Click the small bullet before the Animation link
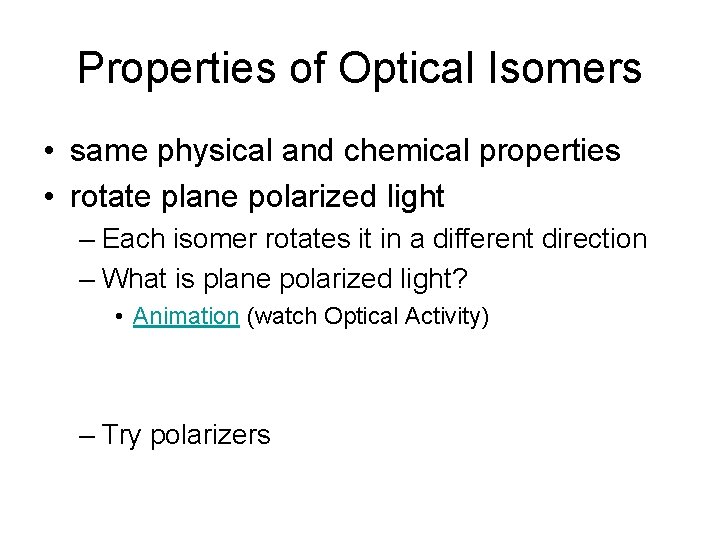Viewport: 720px width, 540px height. pyautogui.click(x=119, y=318)
